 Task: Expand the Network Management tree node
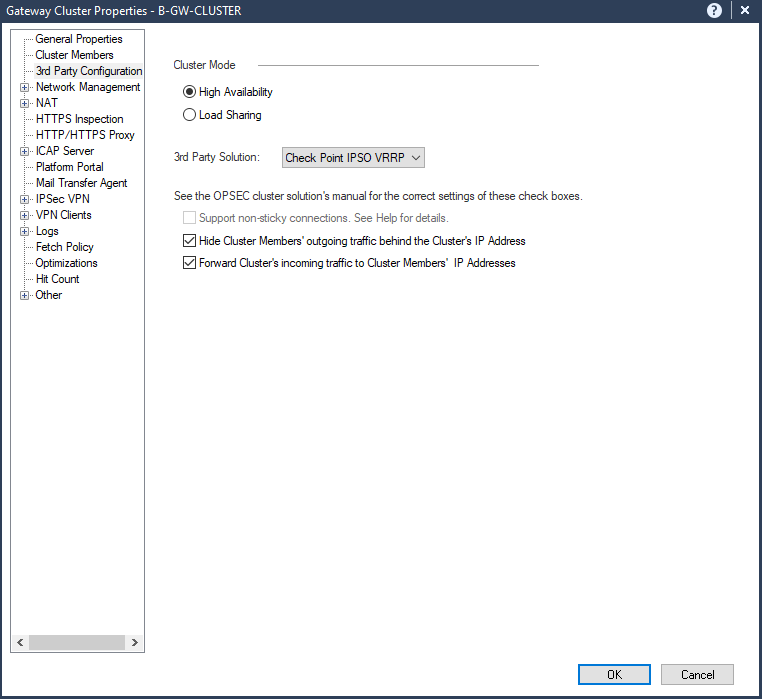(x=24, y=87)
